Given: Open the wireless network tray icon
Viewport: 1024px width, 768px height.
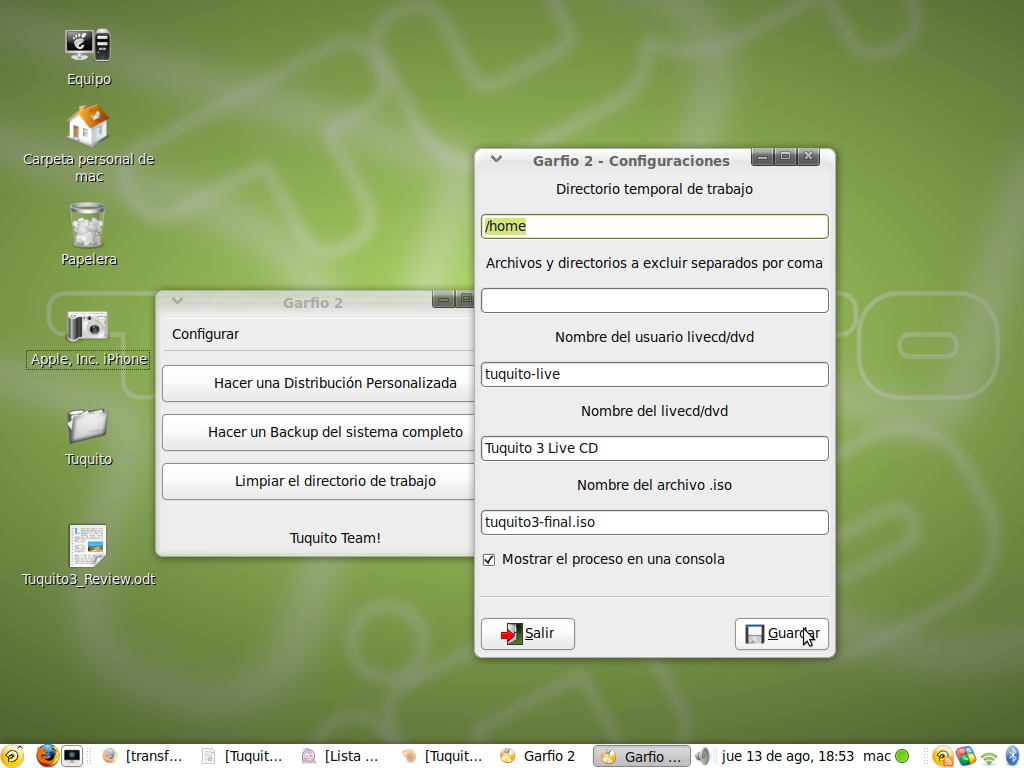Looking at the screenshot, I should click(989, 757).
